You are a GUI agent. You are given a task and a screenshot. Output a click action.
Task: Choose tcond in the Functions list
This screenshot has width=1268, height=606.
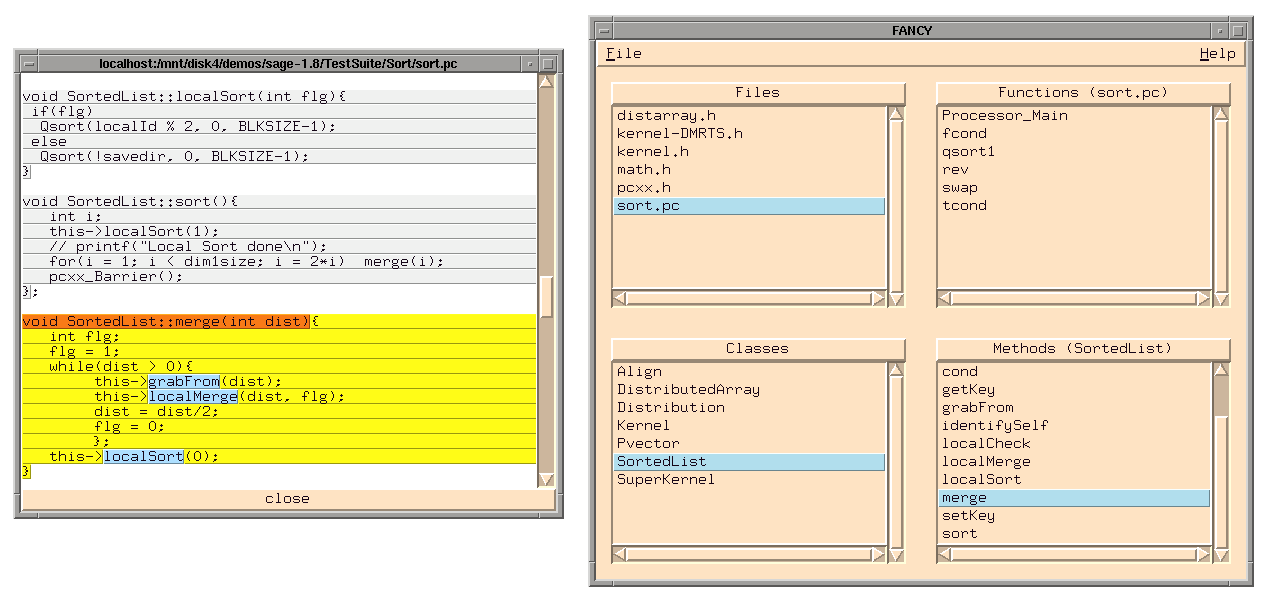pyautogui.click(x=1074, y=206)
